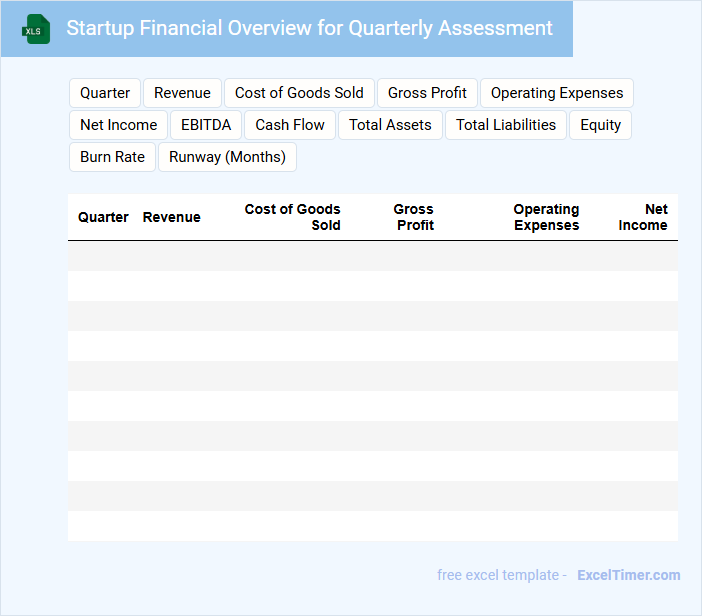Click the Operating Expenses tag
This screenshot has width=702, height=616.
pos(556,93)
